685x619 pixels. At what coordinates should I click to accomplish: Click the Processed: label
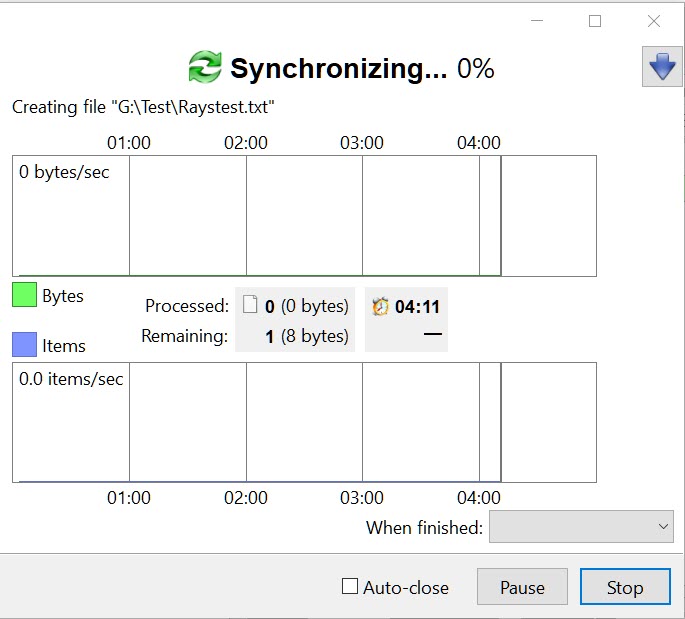(187, 306)
